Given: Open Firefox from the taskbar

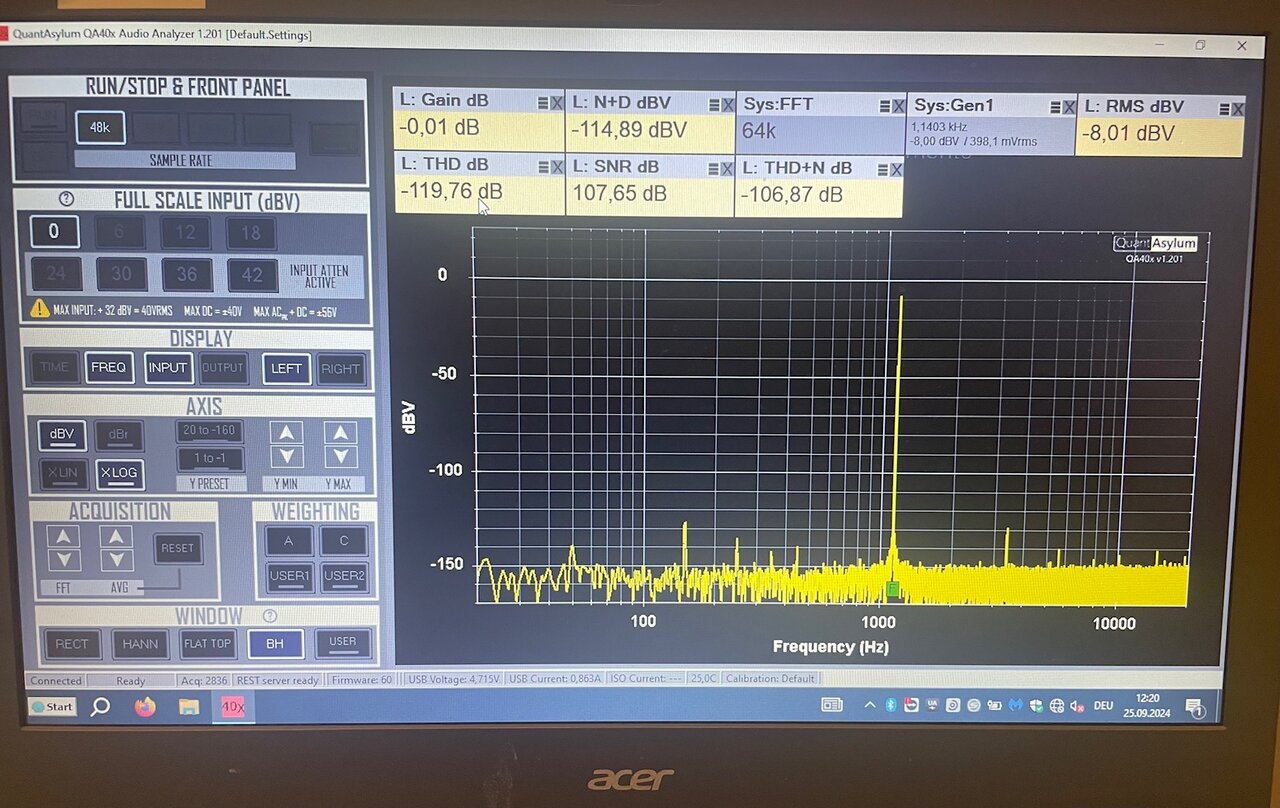Looking at the screenshot, I should 145,707.
